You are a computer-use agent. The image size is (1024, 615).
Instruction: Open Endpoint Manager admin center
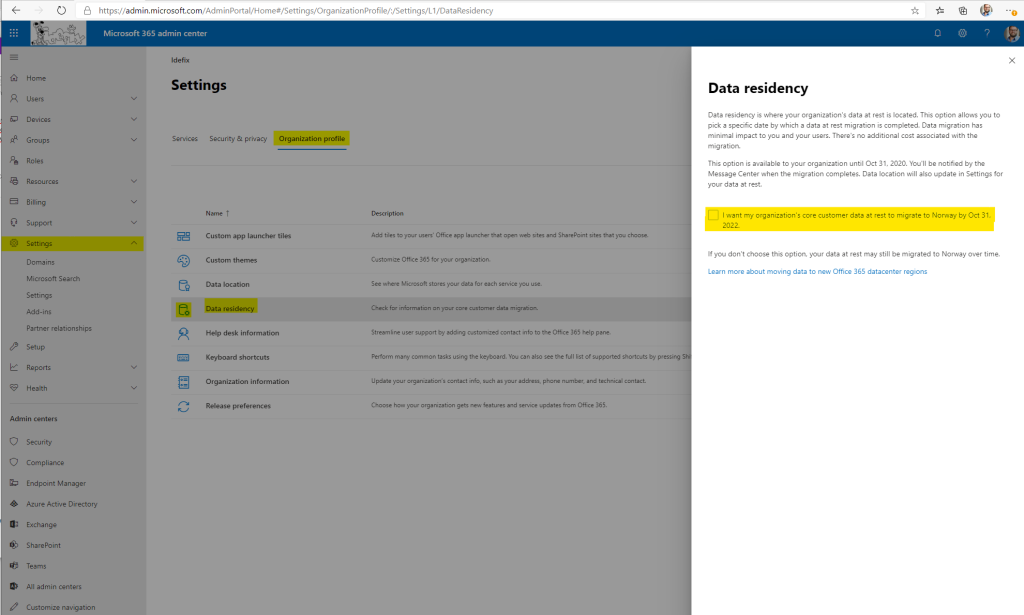[56, 483]
